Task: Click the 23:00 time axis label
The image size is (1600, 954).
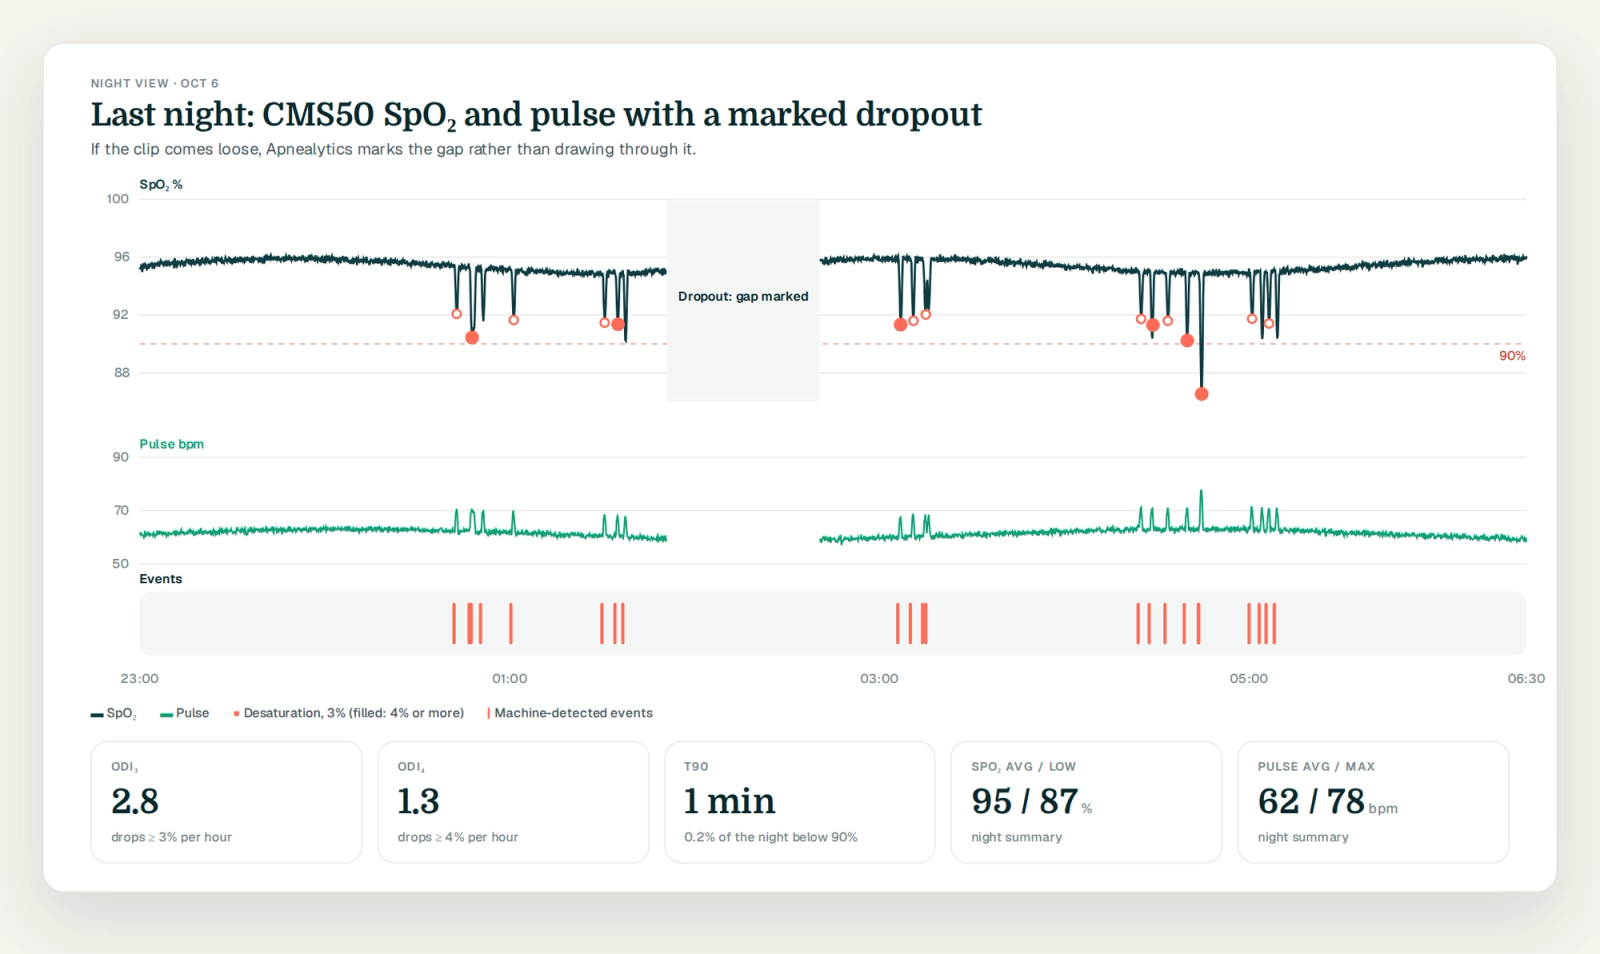Action: 139,678
